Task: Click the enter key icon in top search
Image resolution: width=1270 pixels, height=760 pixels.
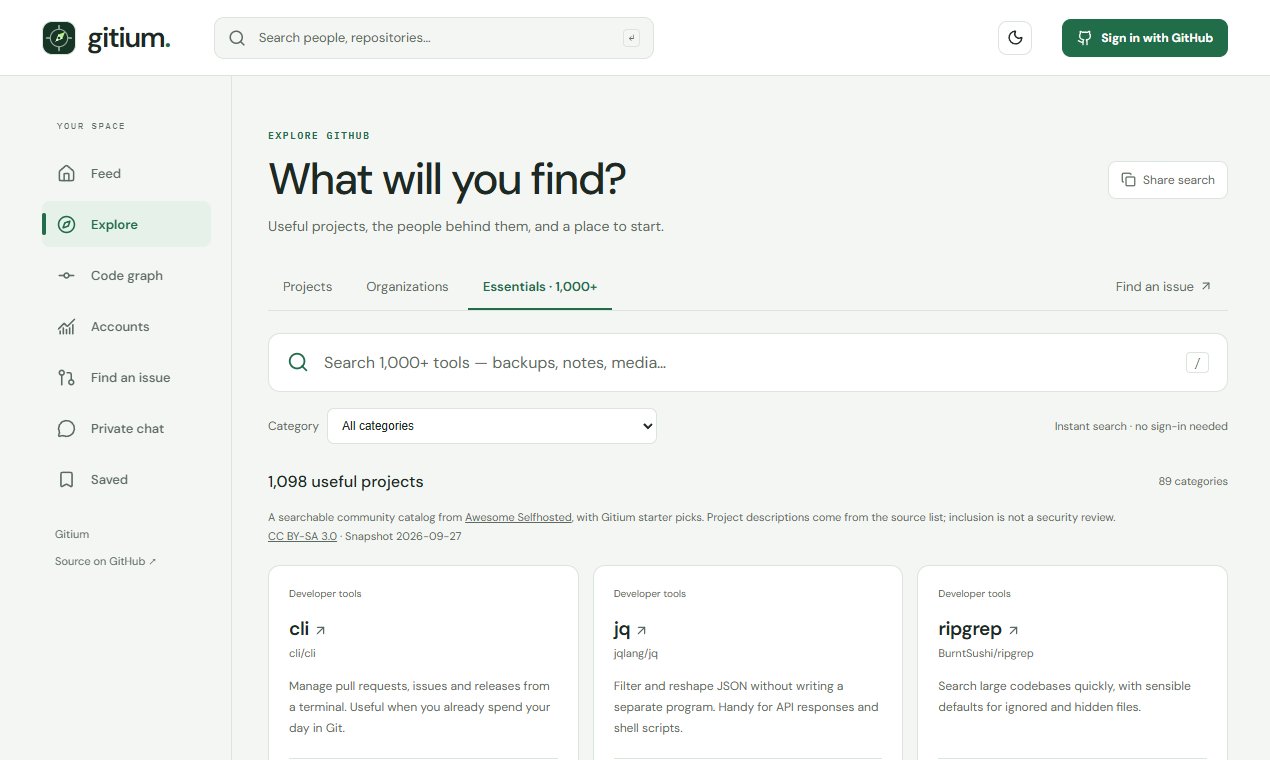Action: 631,38
